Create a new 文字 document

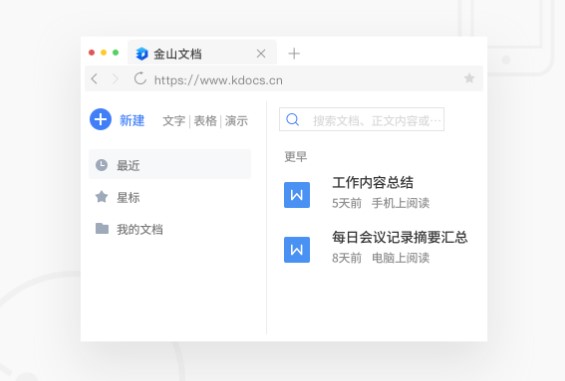pos(174,121)
